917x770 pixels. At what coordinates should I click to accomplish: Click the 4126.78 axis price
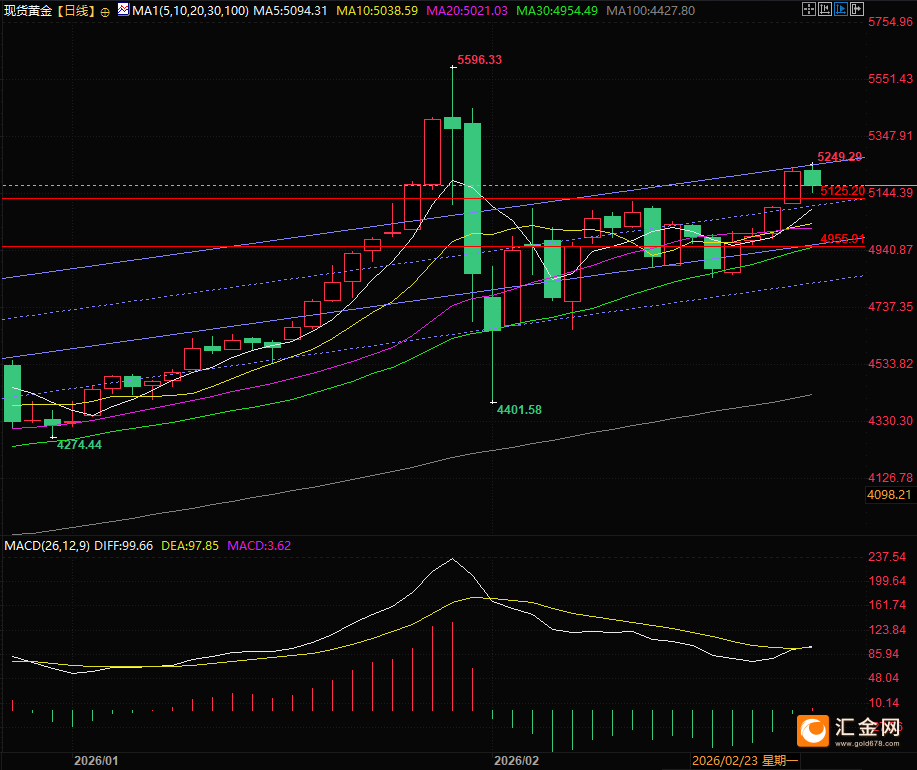[x=891, y=478]
